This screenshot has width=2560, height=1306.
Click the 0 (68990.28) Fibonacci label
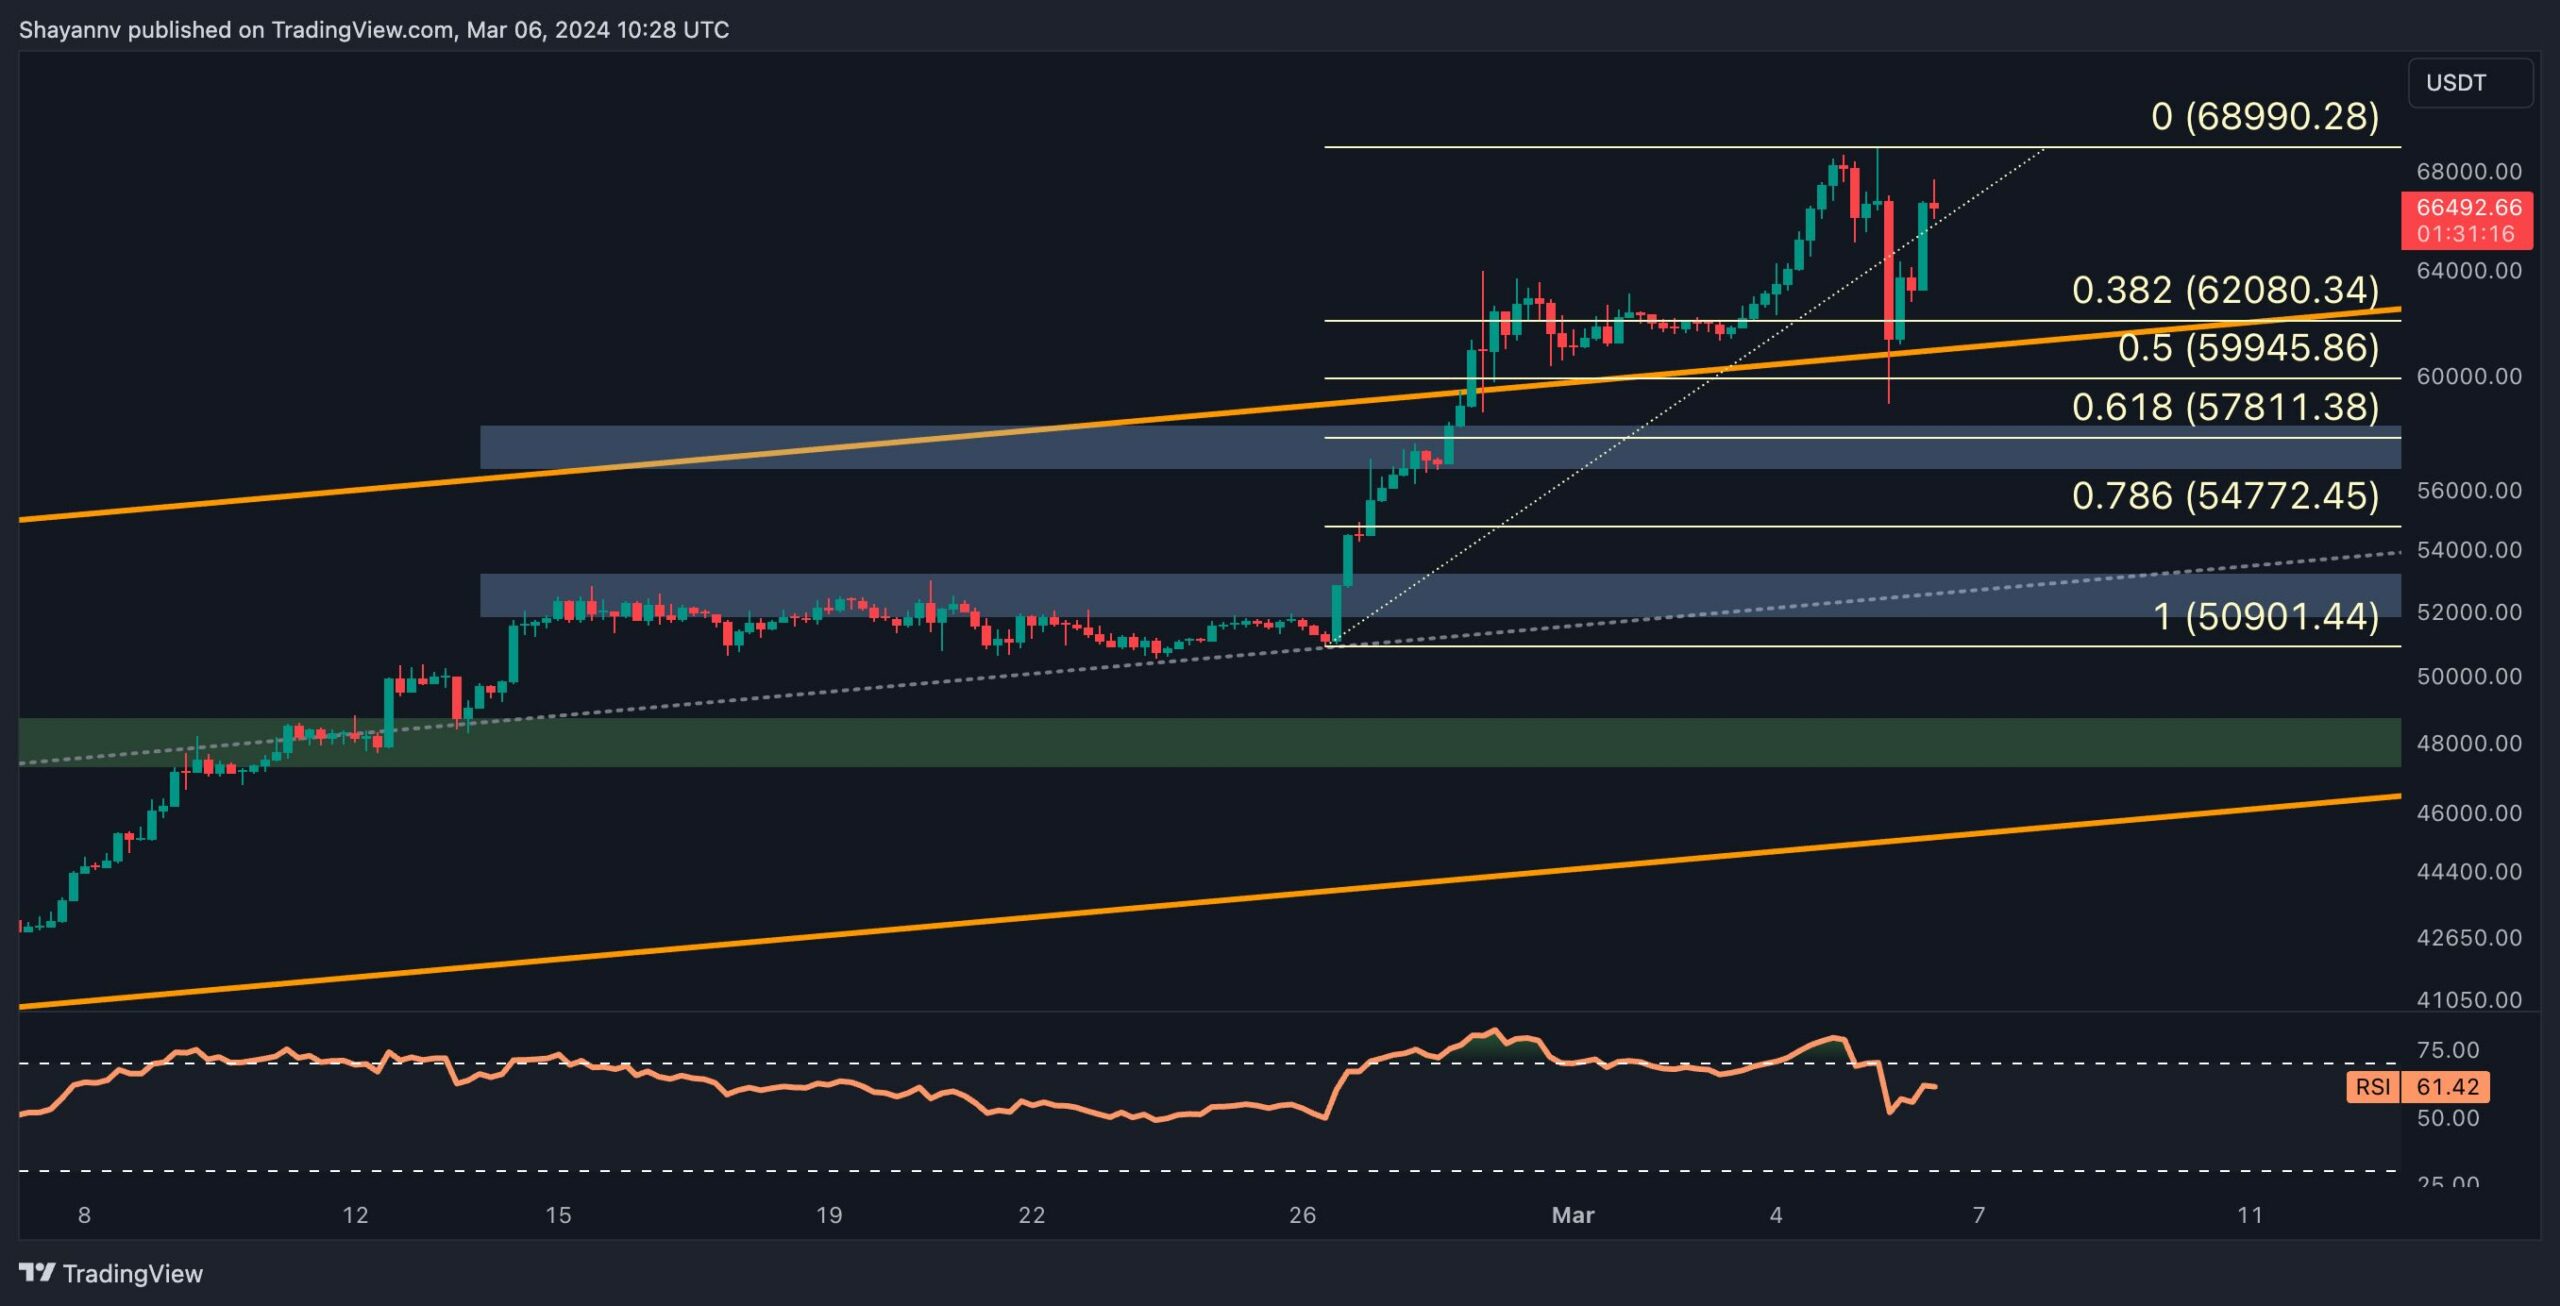(2264, 117)
